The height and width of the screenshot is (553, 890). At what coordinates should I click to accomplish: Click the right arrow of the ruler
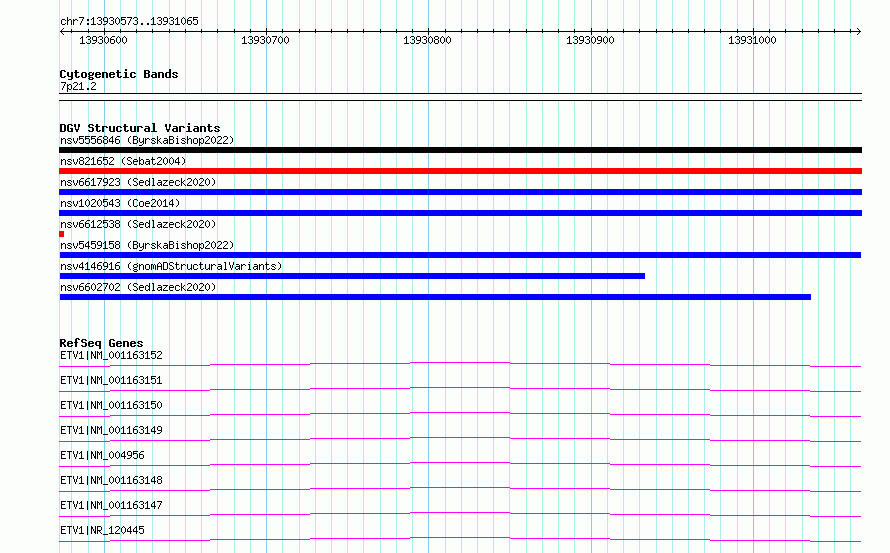(x=858, y=31)
